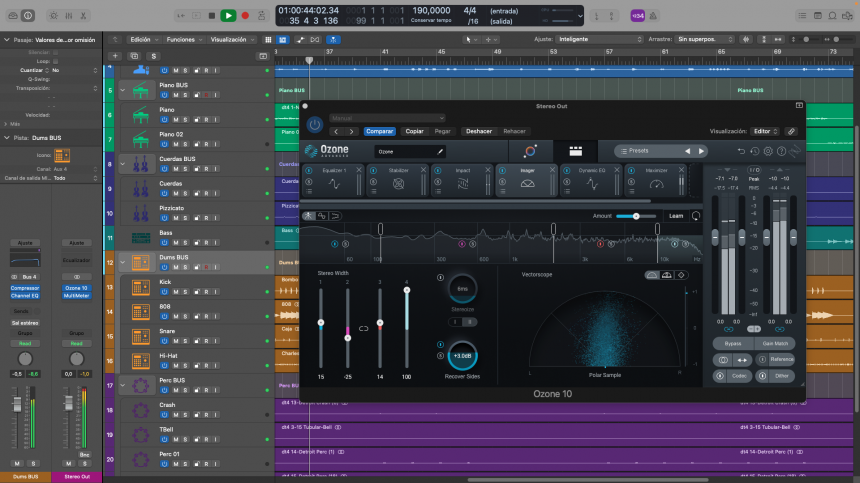Record-enable the Dums BUS track

click(x=206, y=267)
